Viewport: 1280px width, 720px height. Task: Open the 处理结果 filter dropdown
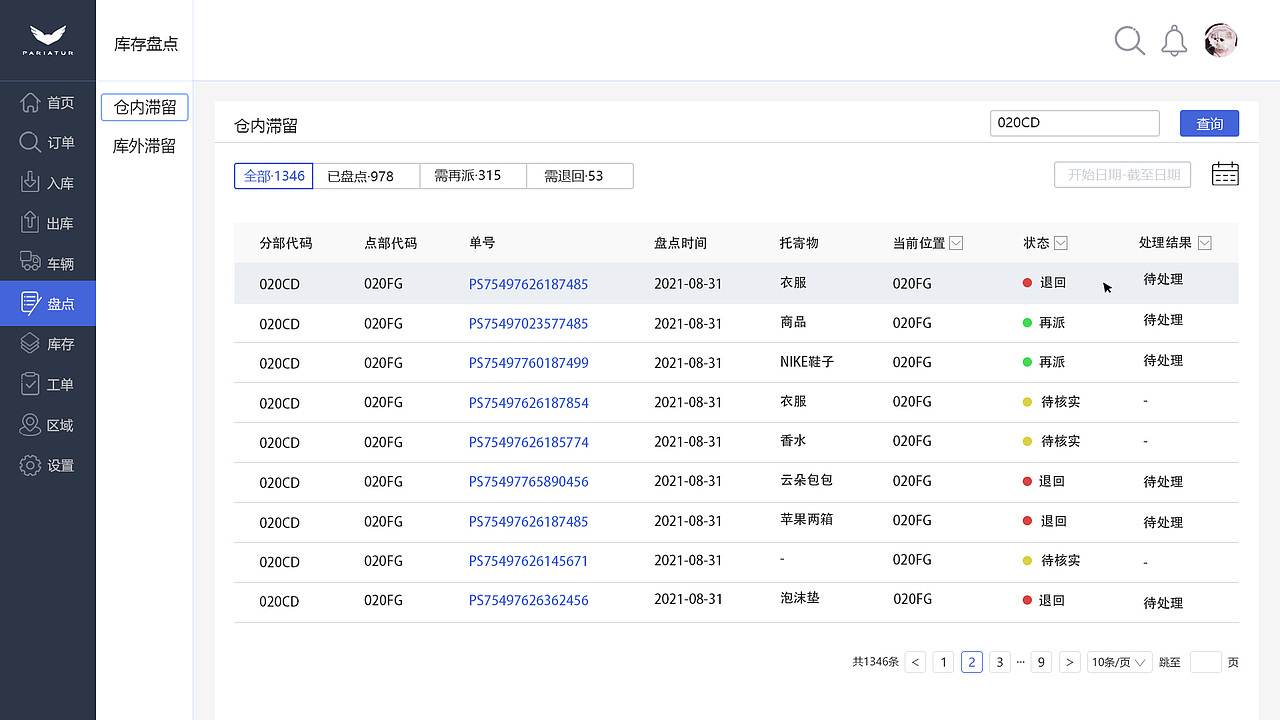[x=1204, y=242]
